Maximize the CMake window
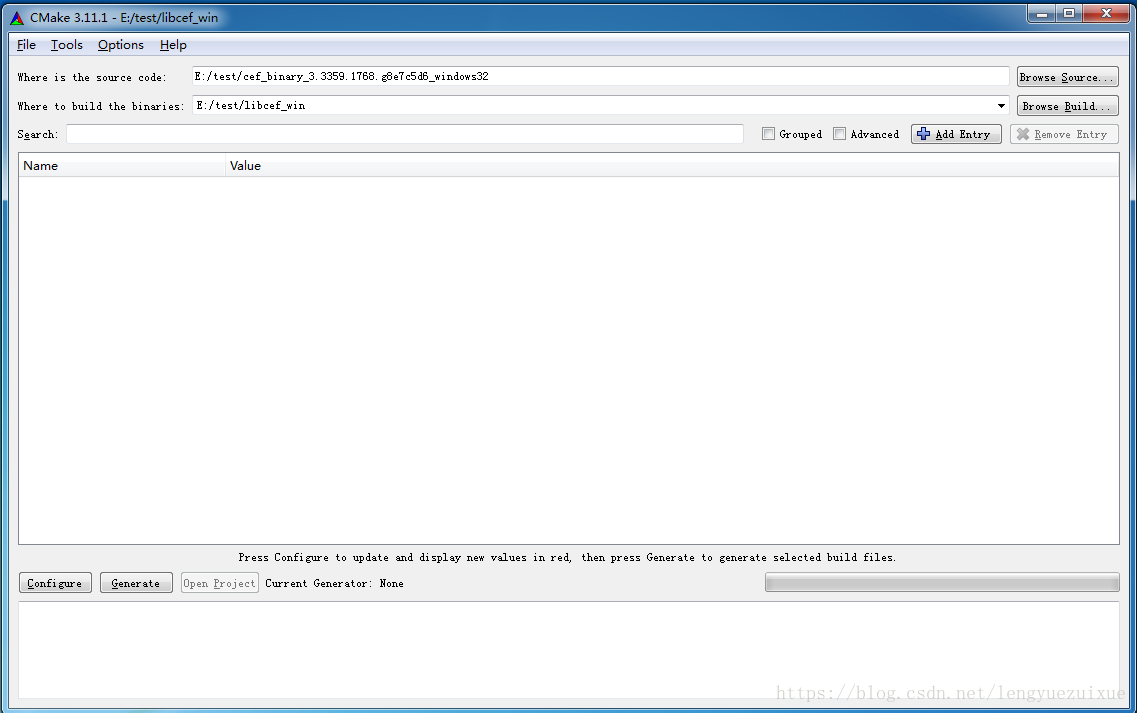The height and width of the screenshot is (713, 1137). pyautogui.click(x=1069, y=13)
